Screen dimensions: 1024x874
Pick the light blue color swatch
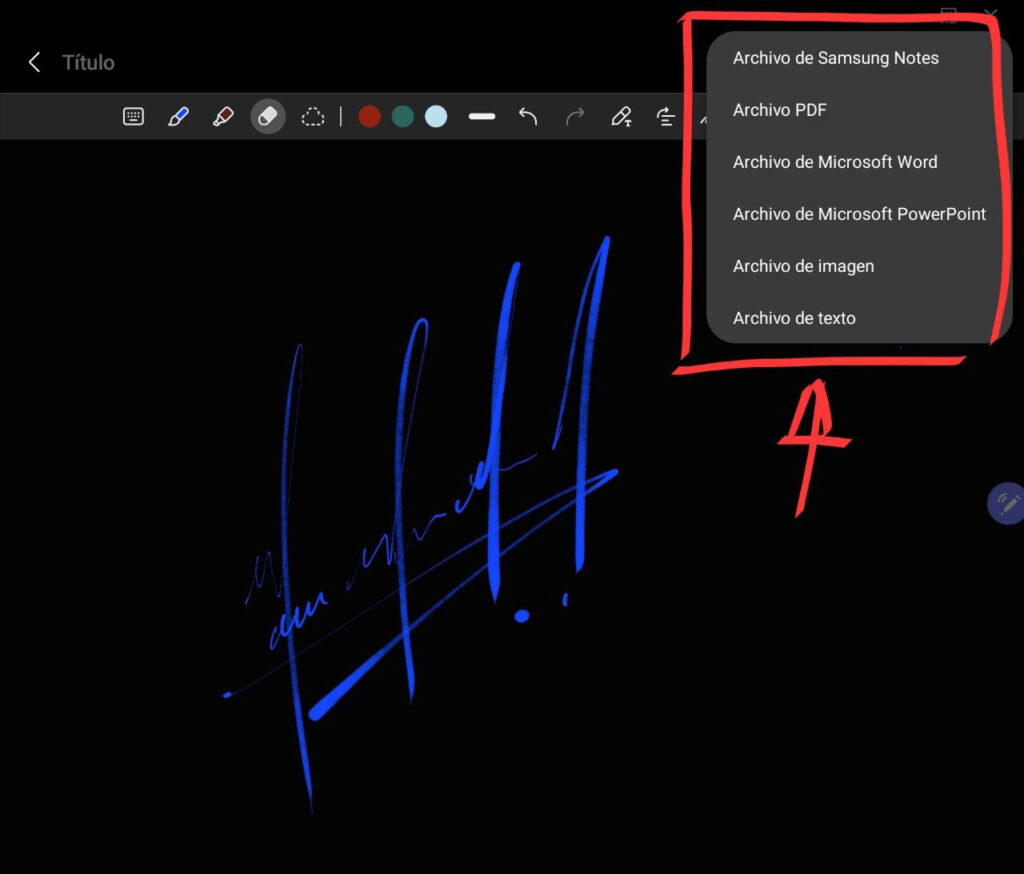[435, 117]
